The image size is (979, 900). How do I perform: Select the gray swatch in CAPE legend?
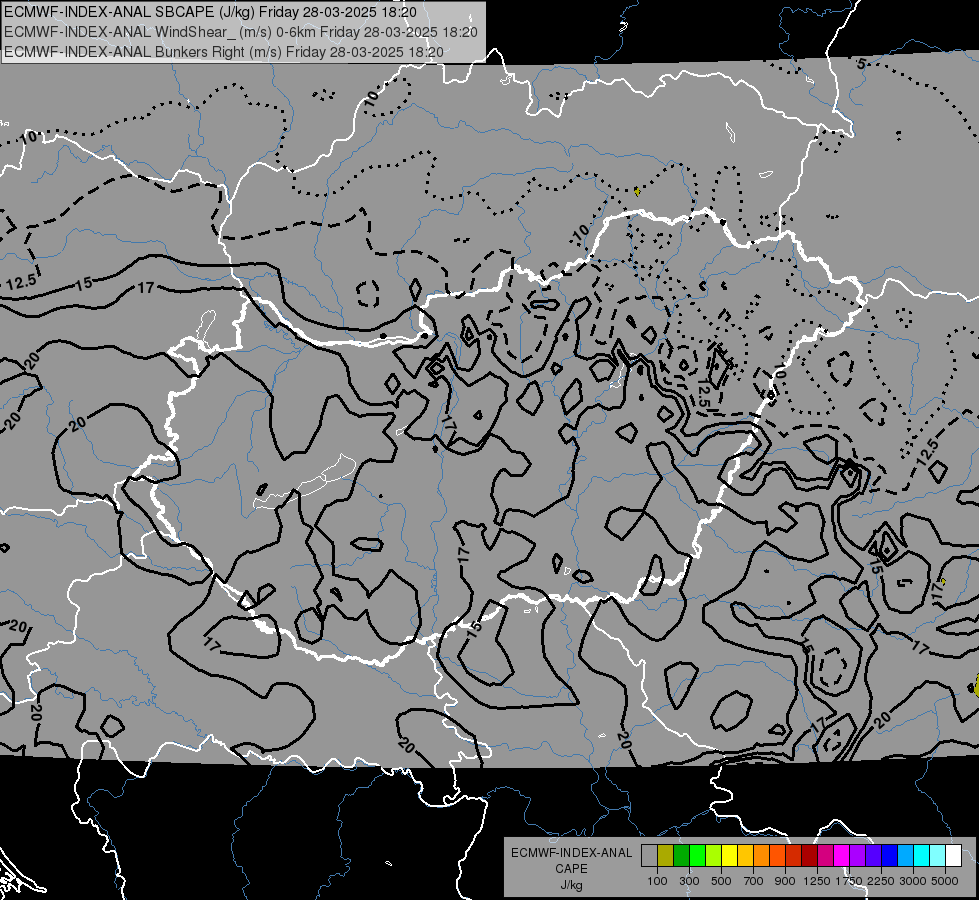[x=649, y=856]
